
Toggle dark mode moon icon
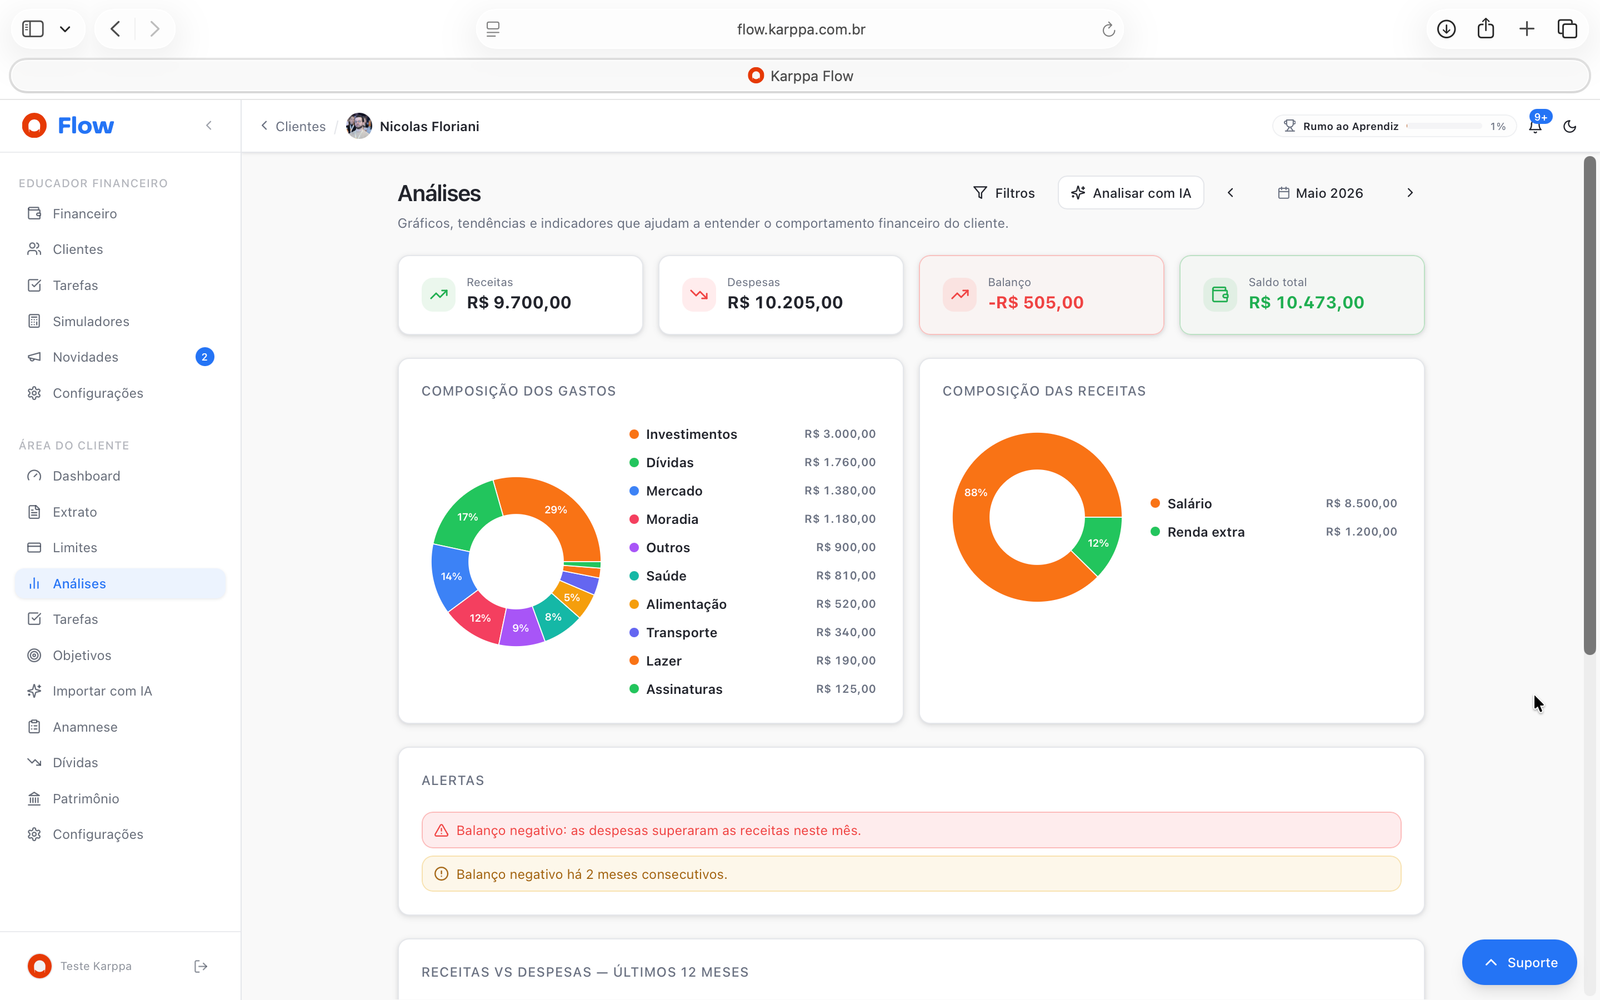tap(1570, 126)
